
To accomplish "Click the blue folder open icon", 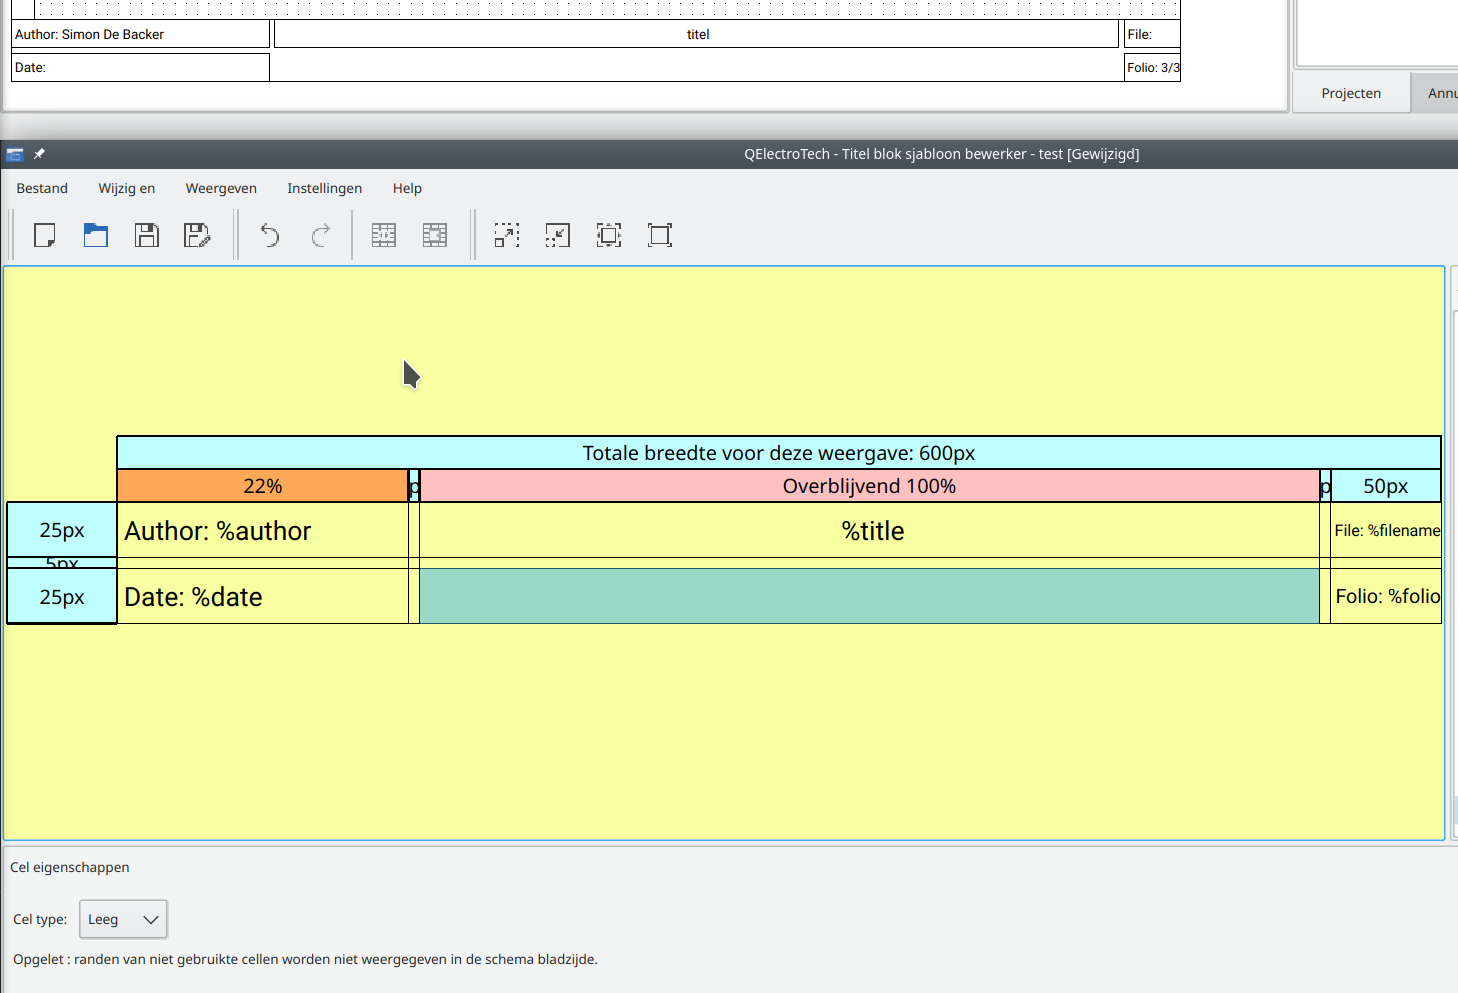I will click(x=96, y=235).
